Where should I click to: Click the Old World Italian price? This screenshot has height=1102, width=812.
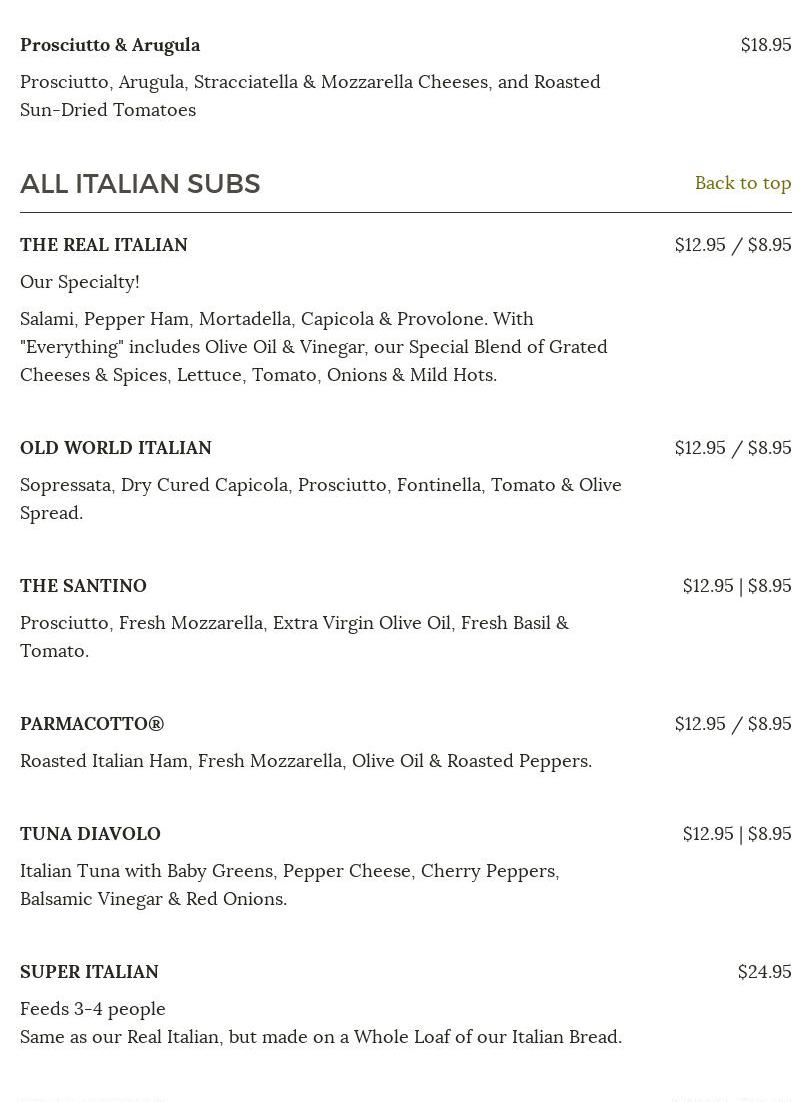coord(732,448)
